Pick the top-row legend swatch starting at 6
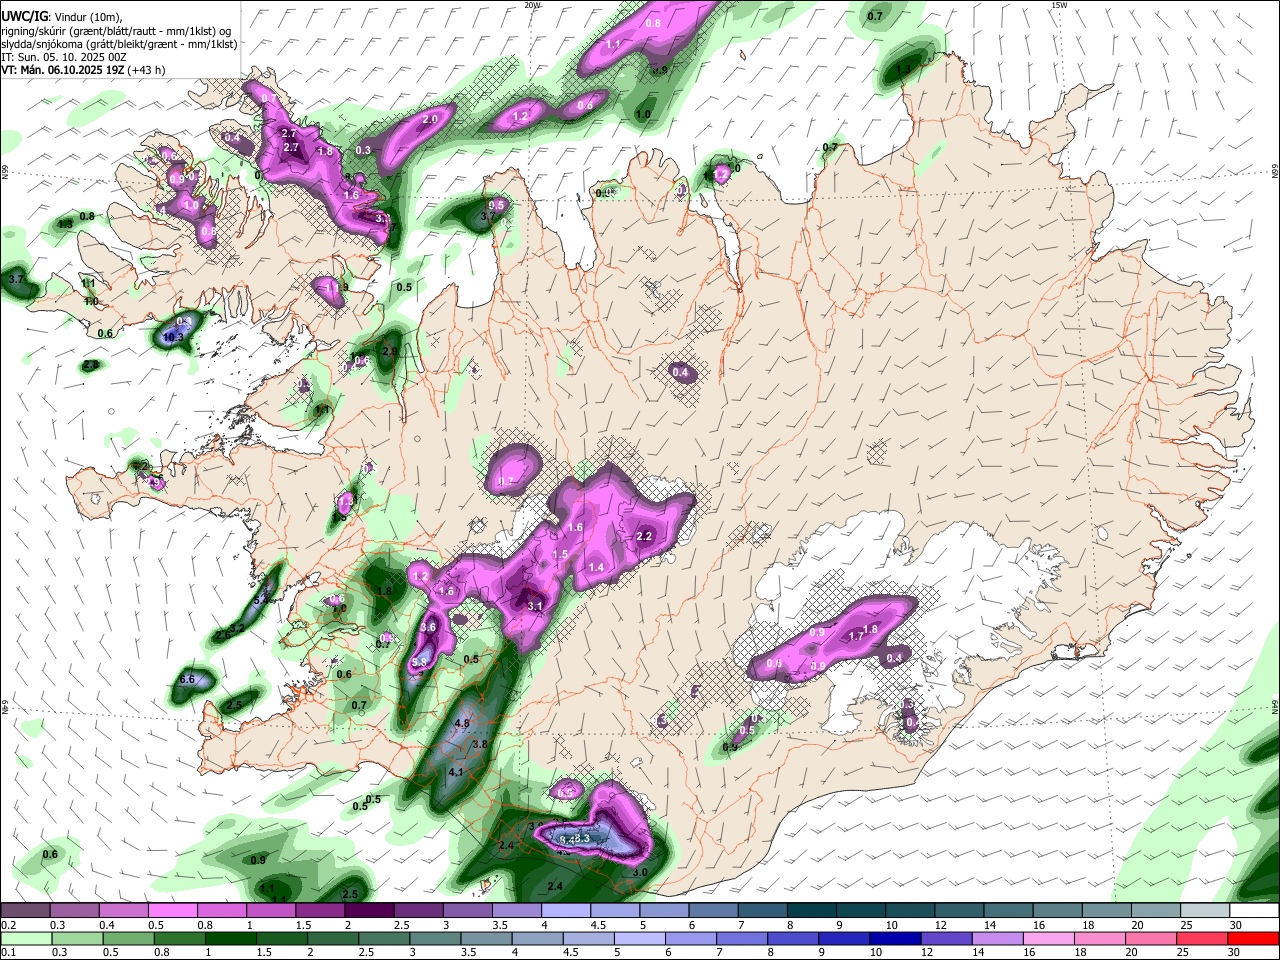 click(x=712, y=910)
